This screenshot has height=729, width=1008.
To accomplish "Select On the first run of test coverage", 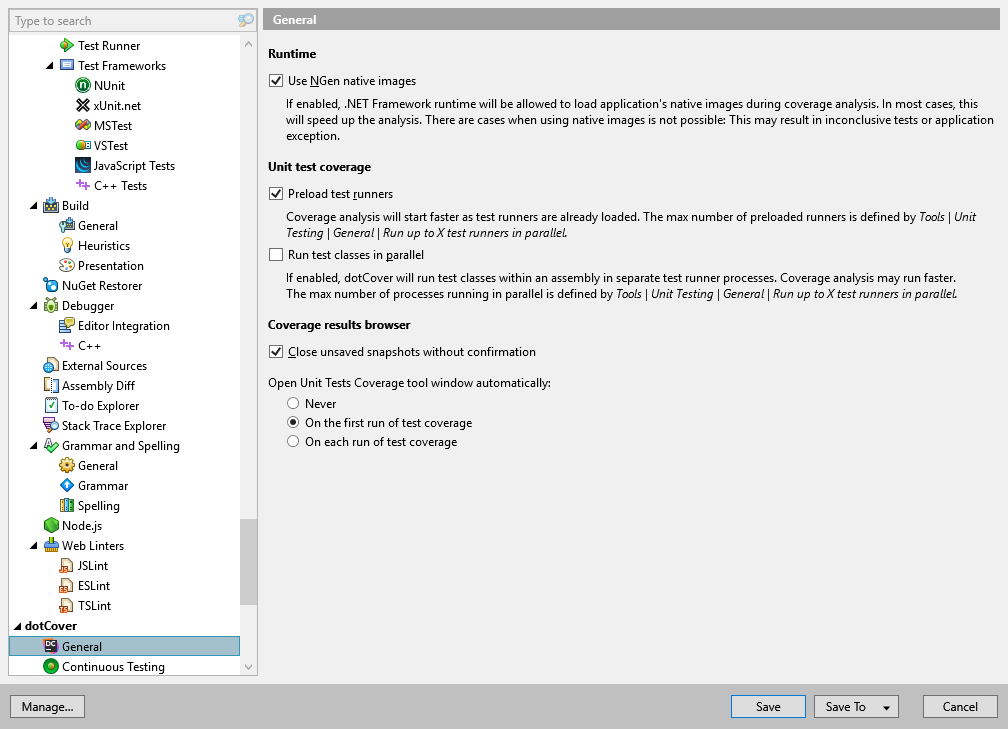I will [x=293, y=423].
